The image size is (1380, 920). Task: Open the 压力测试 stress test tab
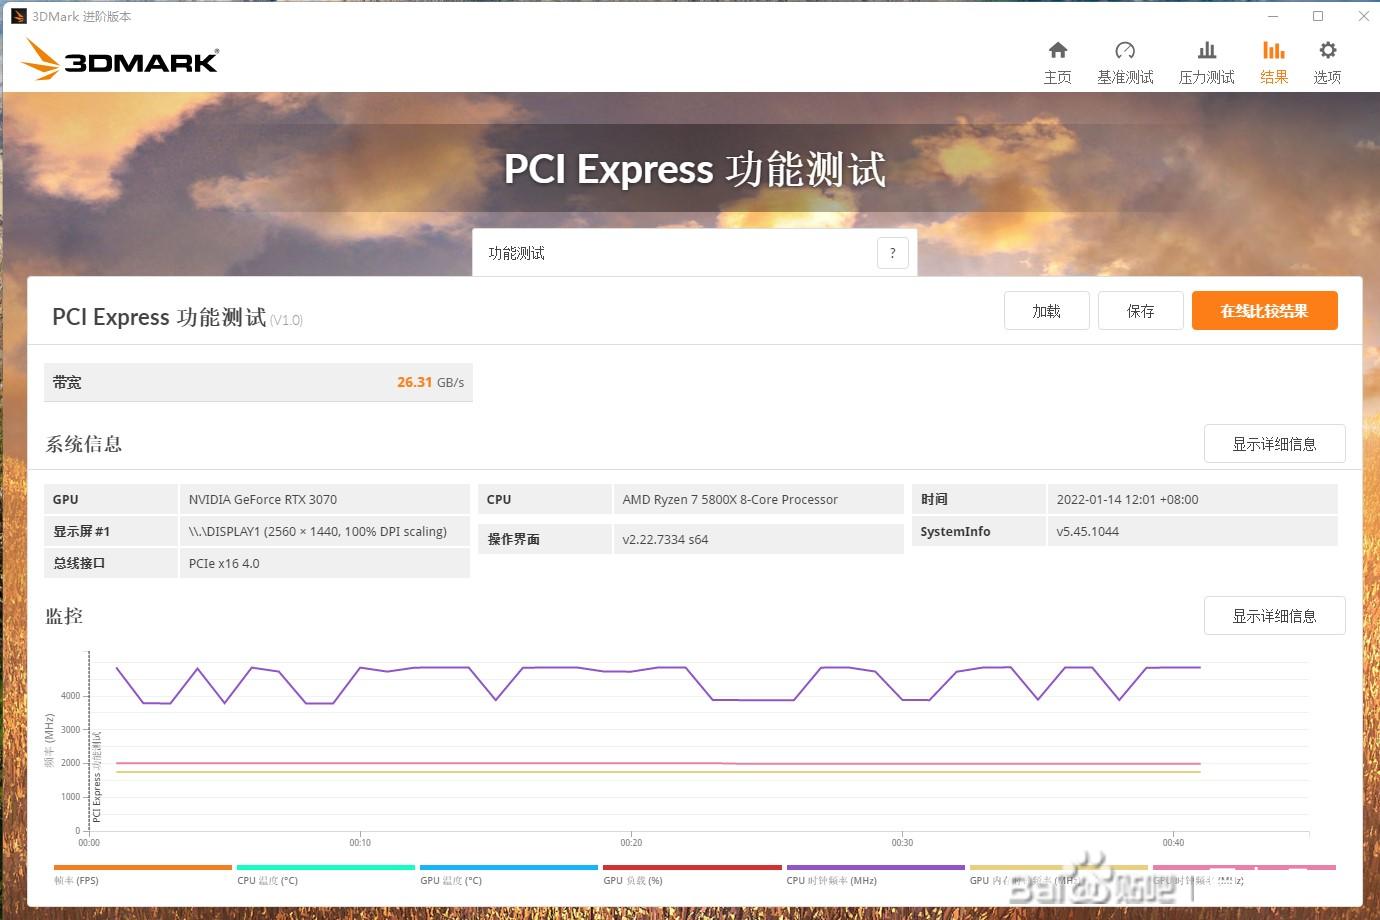tap(1206, 62)
